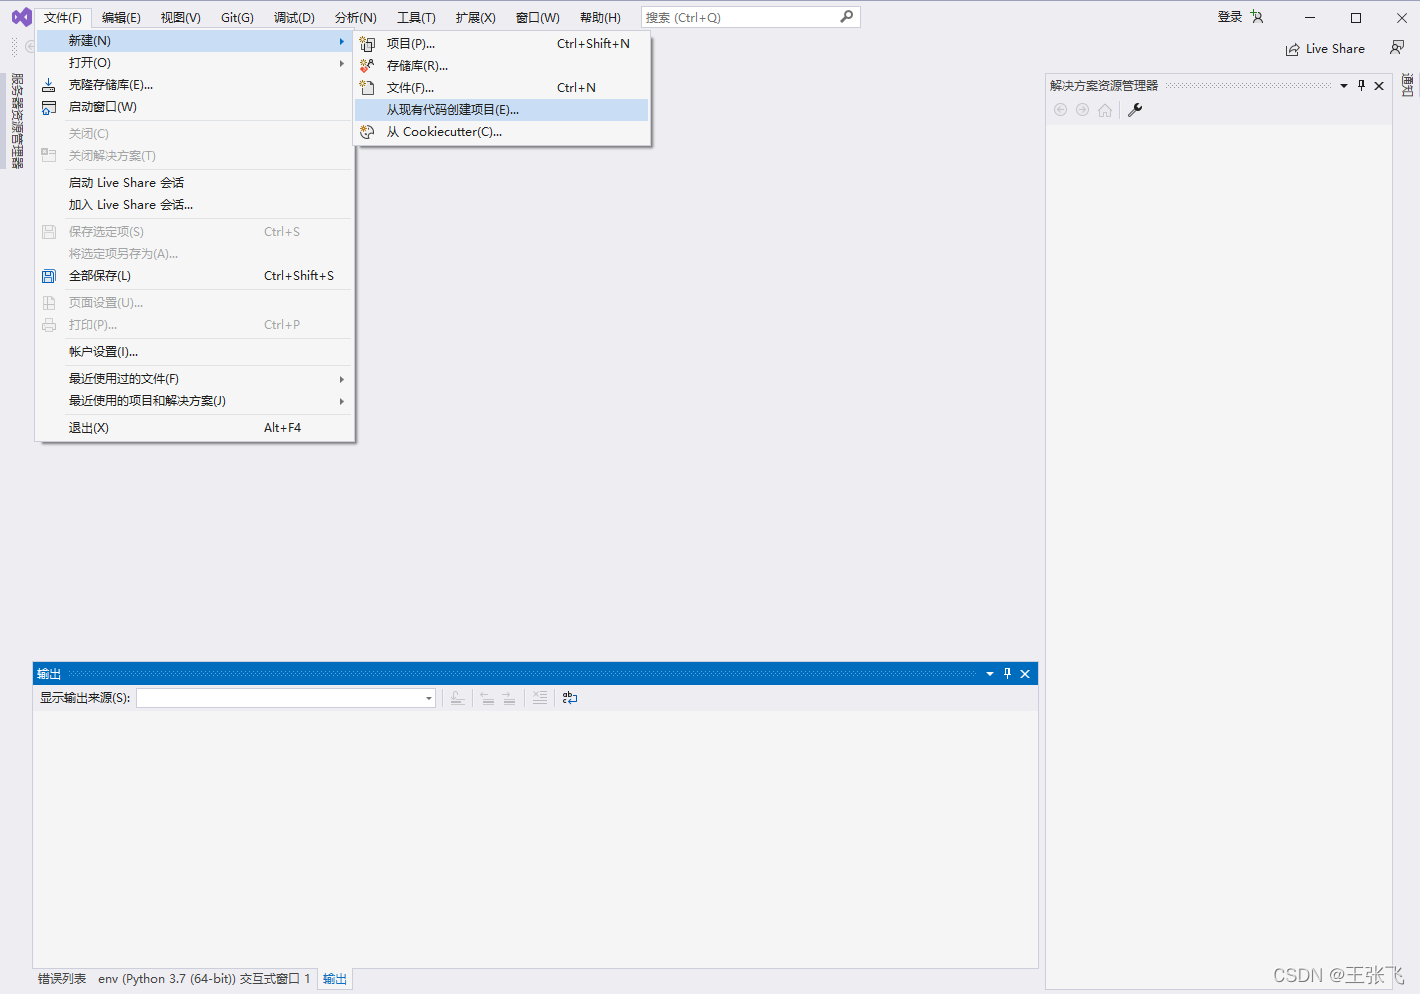
Task: Select 存储库(R)... in the New submenu
Action: click(502, 66)
